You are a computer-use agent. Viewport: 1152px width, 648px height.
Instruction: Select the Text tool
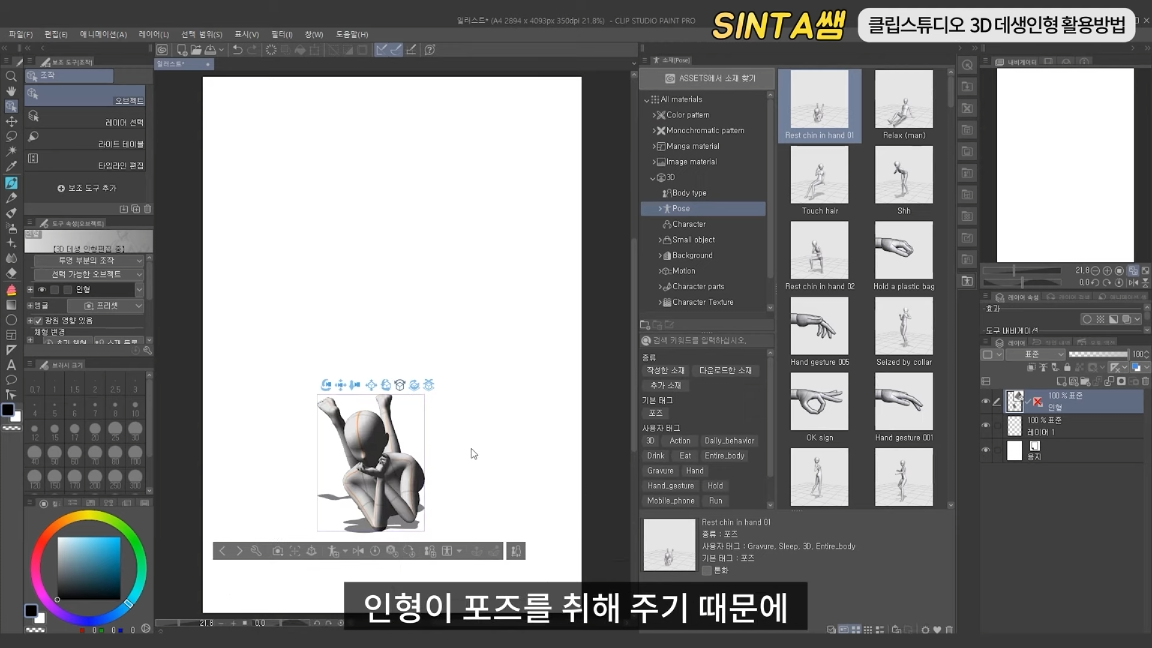click(11, 364)
